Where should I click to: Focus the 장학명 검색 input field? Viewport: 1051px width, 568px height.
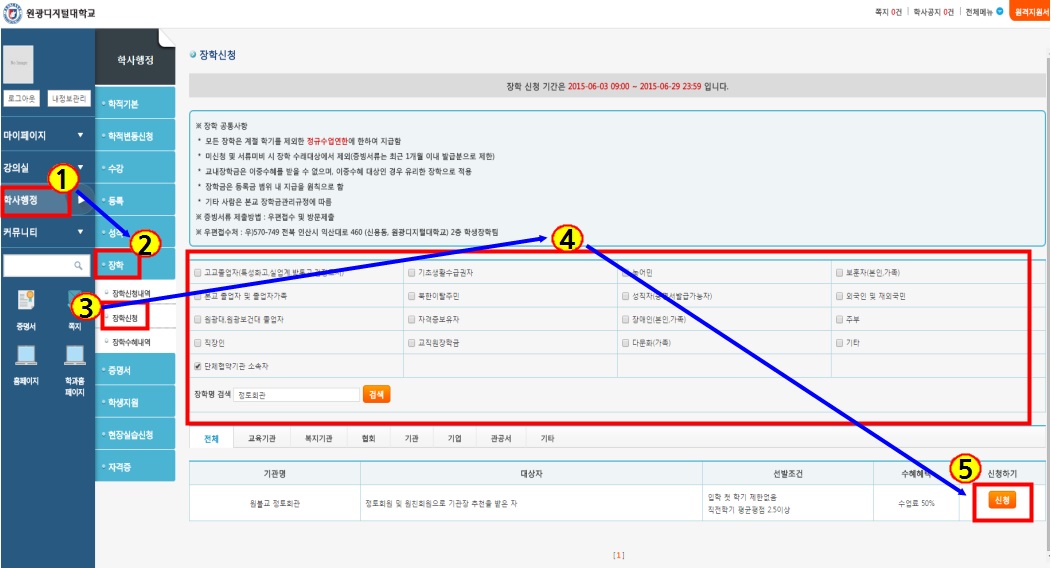(x=297, y=395)
